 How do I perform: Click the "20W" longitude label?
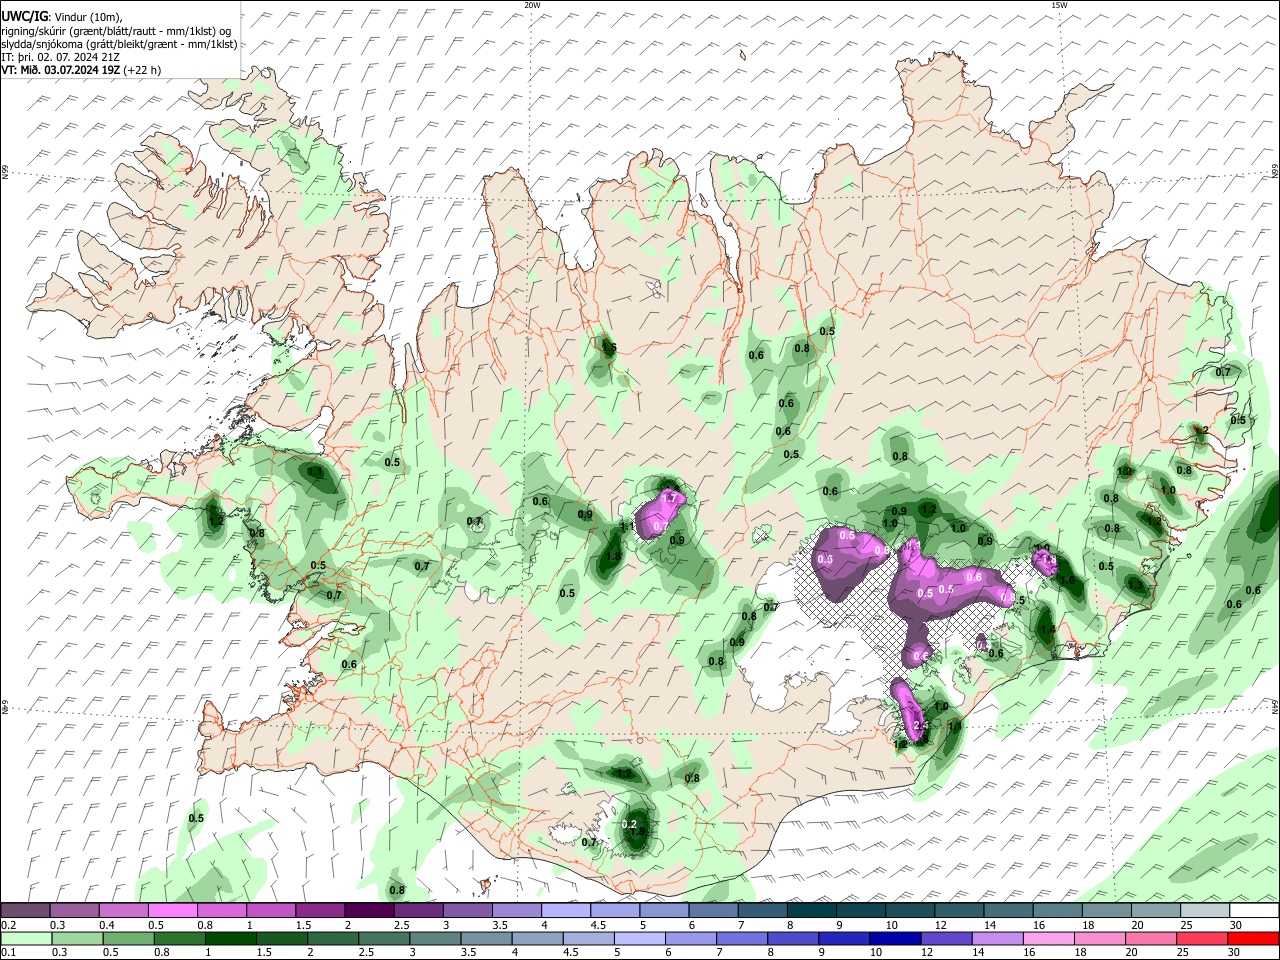tap(532, 5)
